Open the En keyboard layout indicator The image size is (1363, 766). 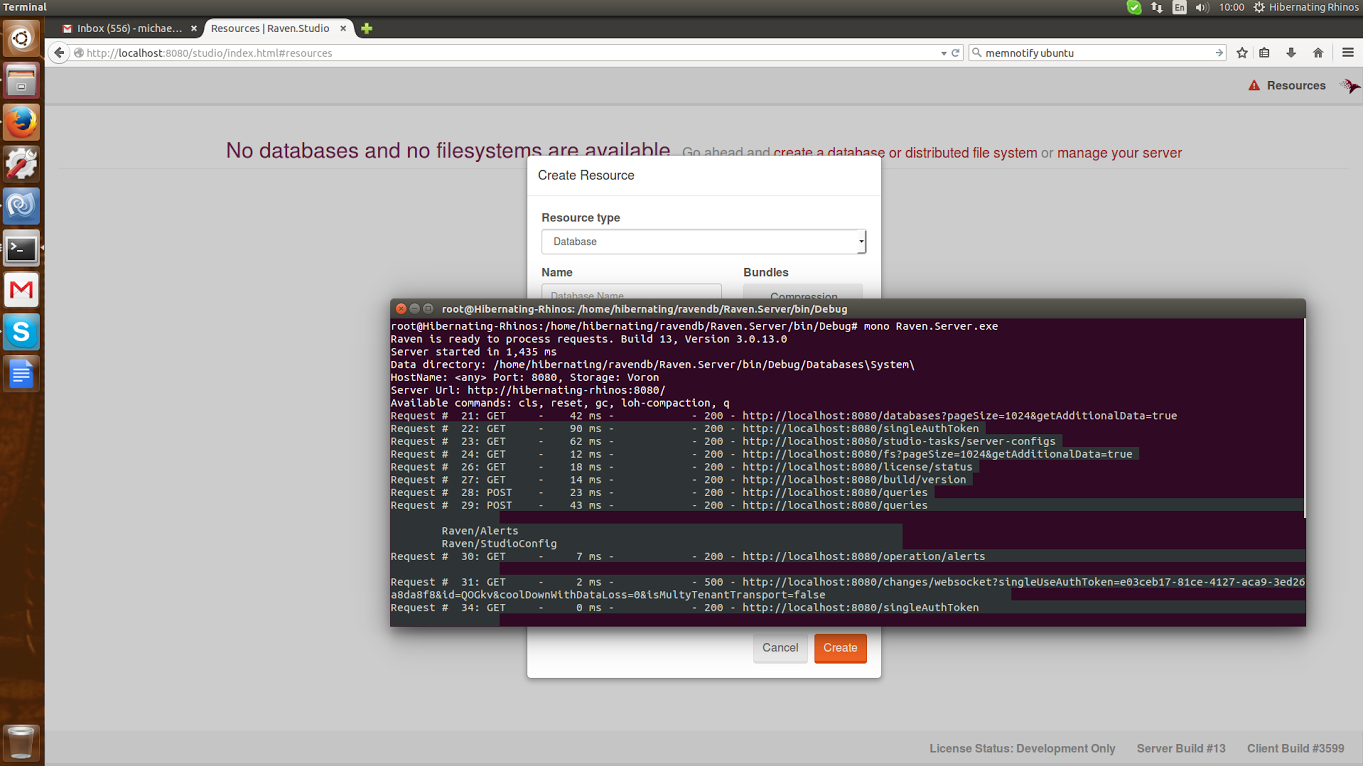[x=1180, y=7]
